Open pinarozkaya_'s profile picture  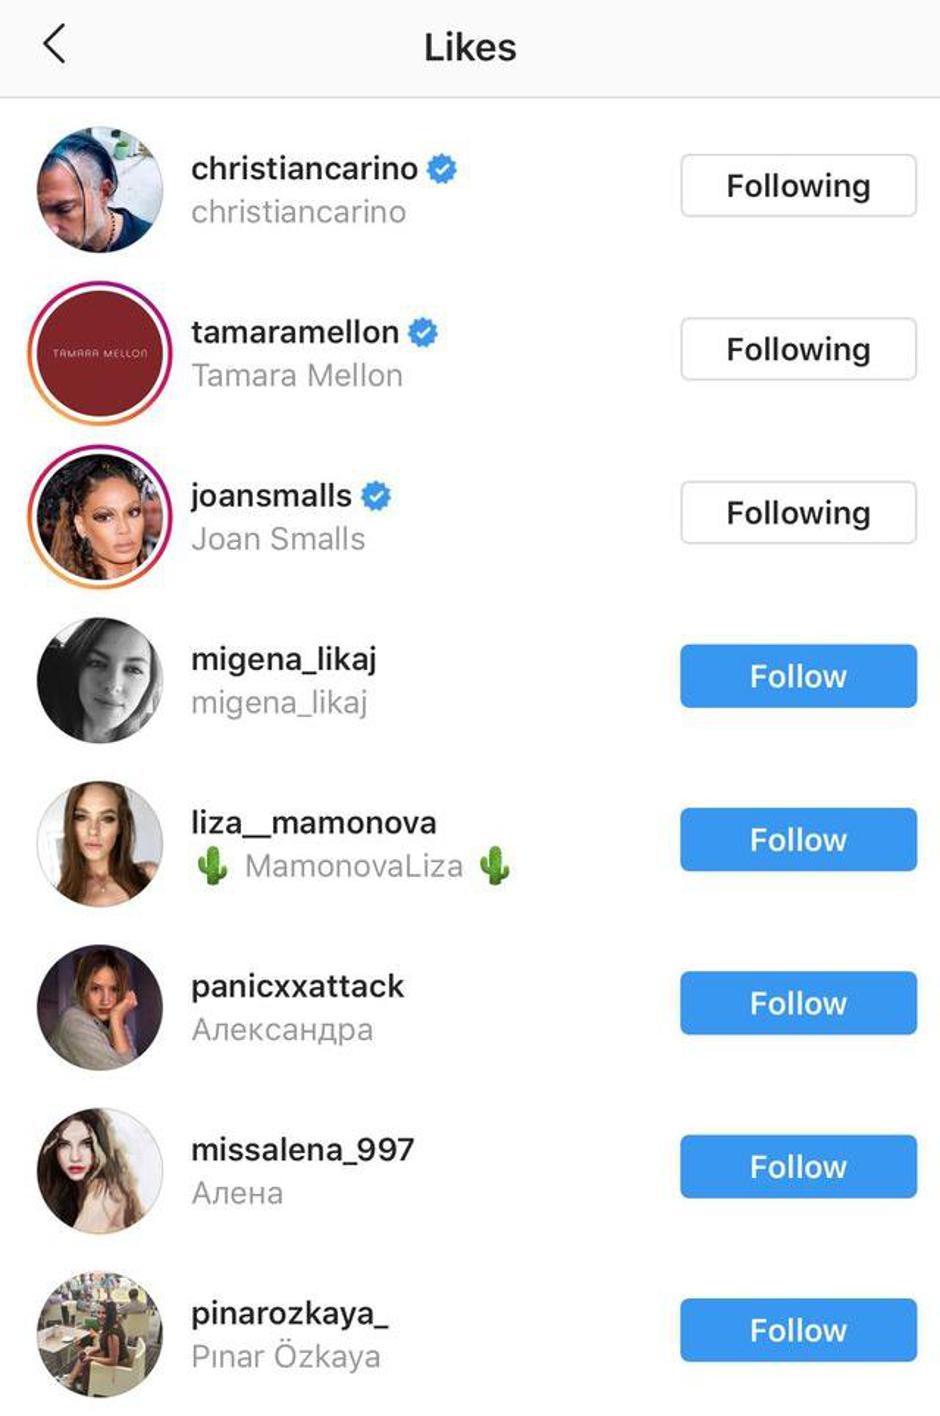pos(100,1334)
